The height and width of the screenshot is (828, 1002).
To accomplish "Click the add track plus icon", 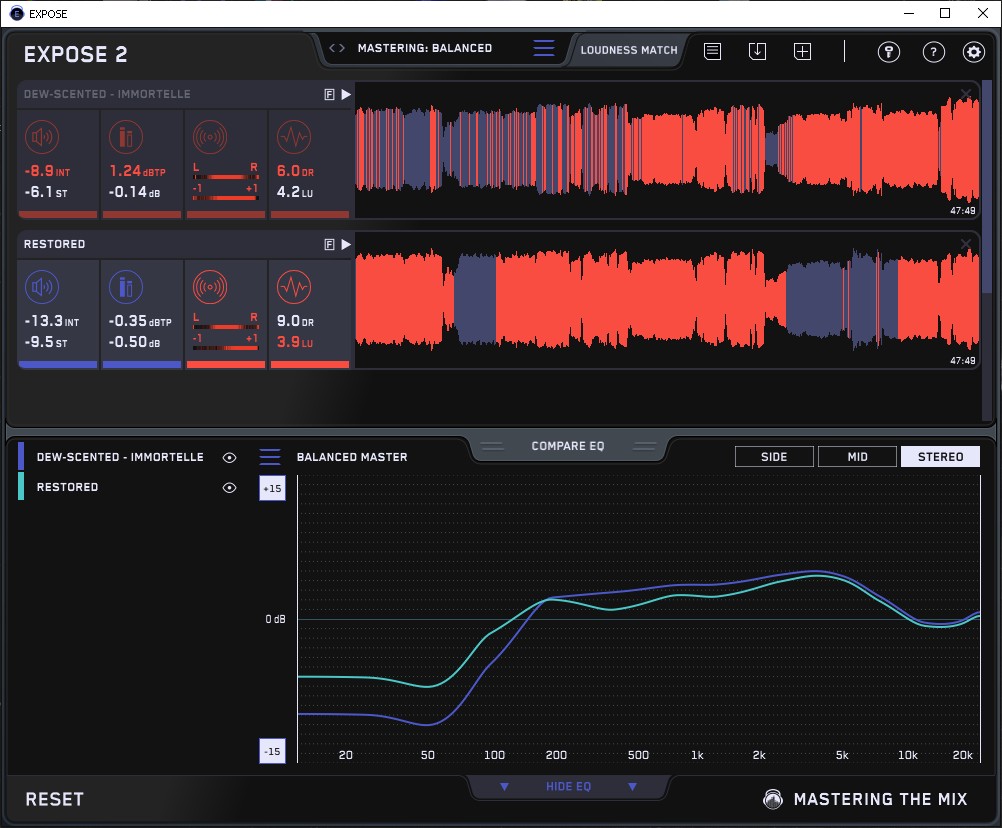I will (802, 51).
